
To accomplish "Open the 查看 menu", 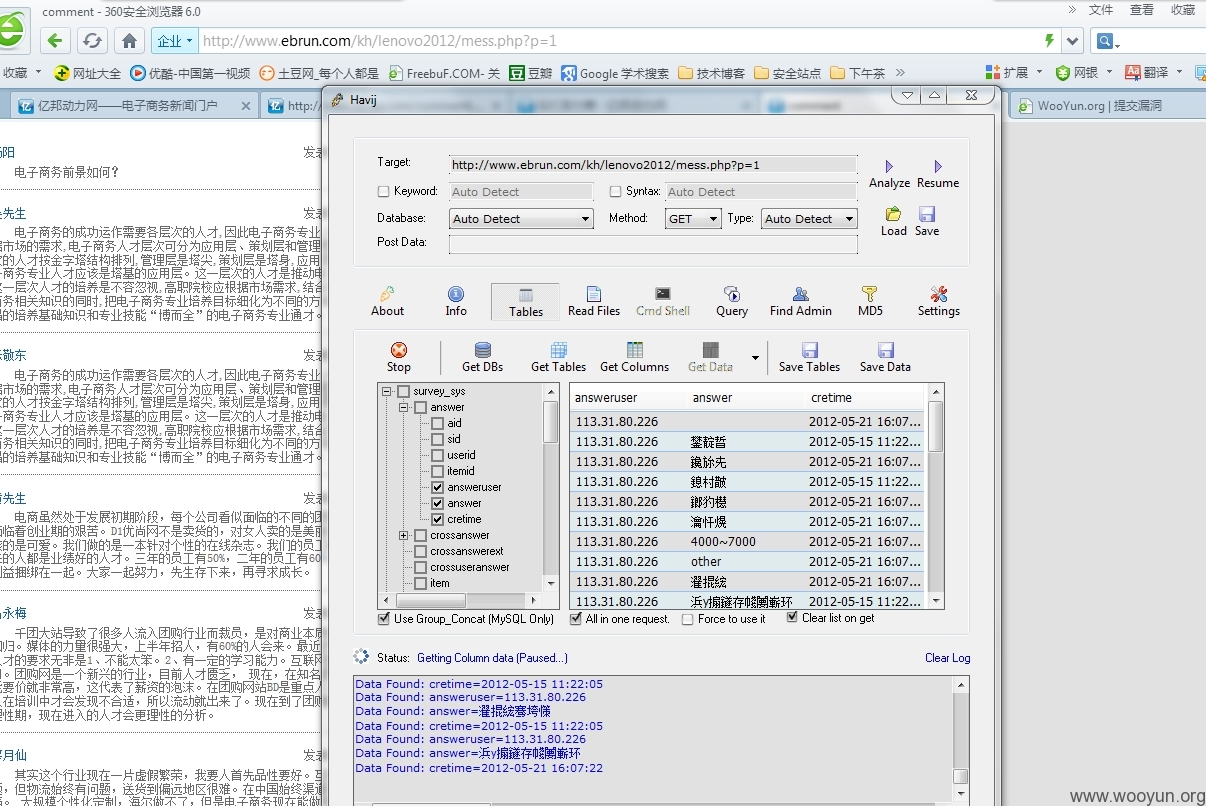I will click(1142, 10).
